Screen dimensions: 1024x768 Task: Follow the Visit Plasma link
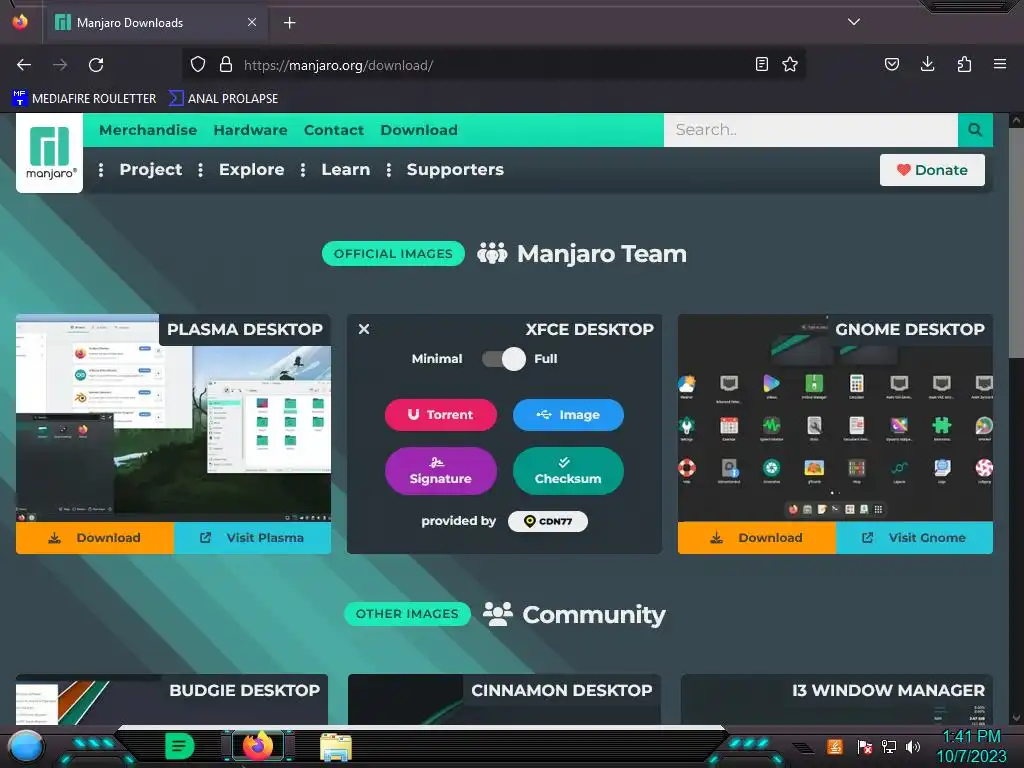pos(252,537)
